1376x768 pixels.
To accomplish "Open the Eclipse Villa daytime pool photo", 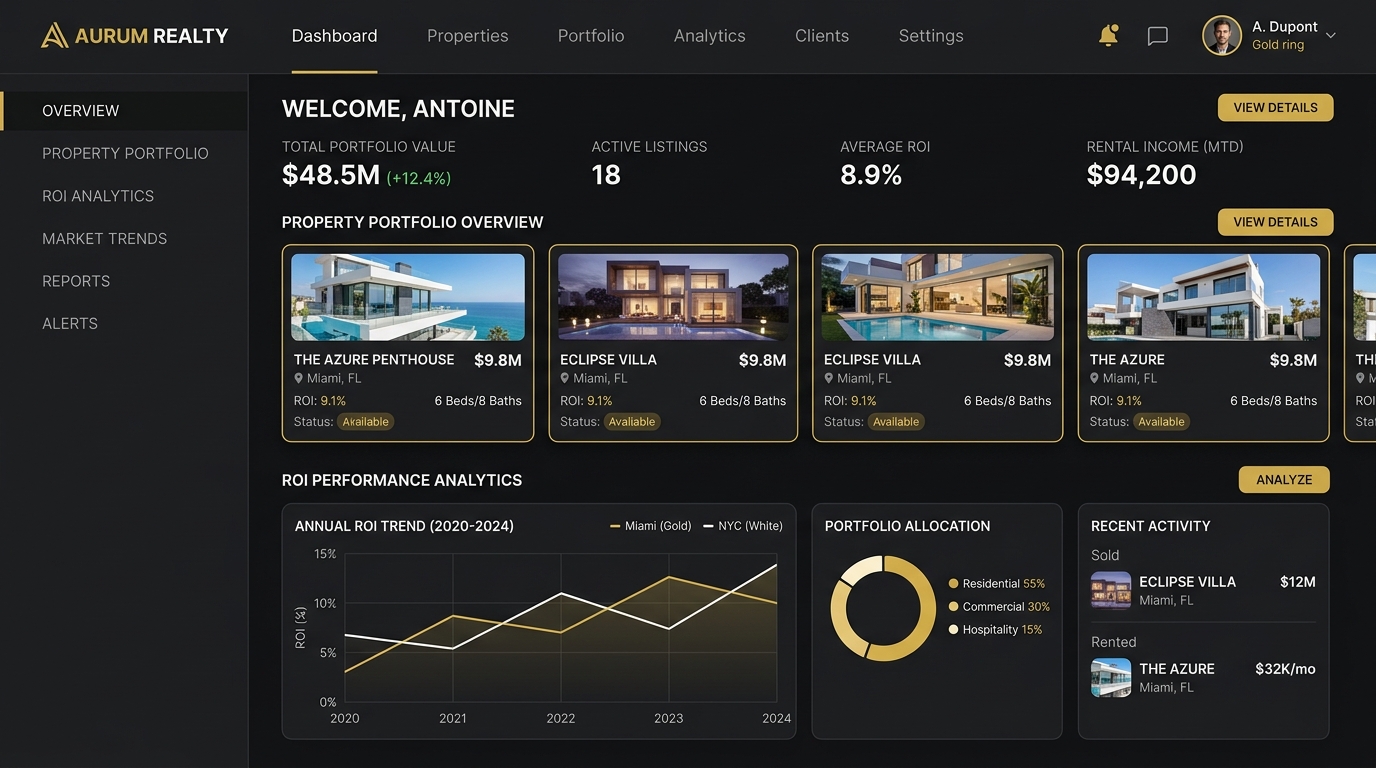I will pos(937,297).
